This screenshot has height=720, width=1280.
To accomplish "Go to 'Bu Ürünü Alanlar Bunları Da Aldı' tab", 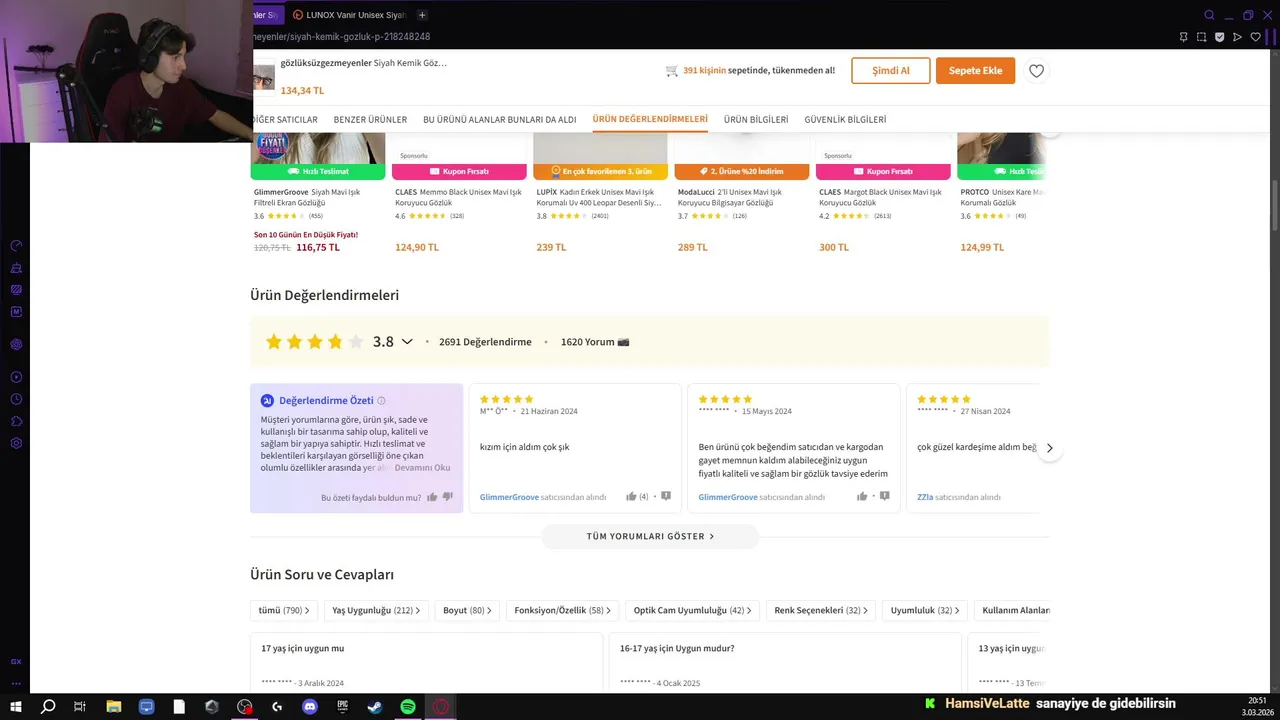I will tap(500, 119).
